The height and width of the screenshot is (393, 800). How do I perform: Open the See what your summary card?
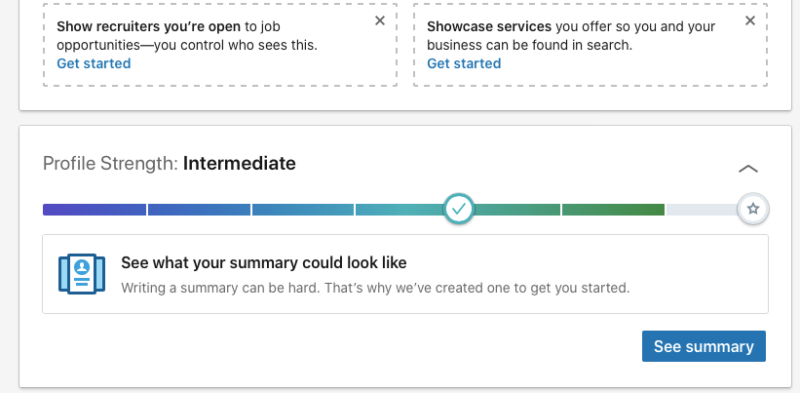(x=405, y=274)
